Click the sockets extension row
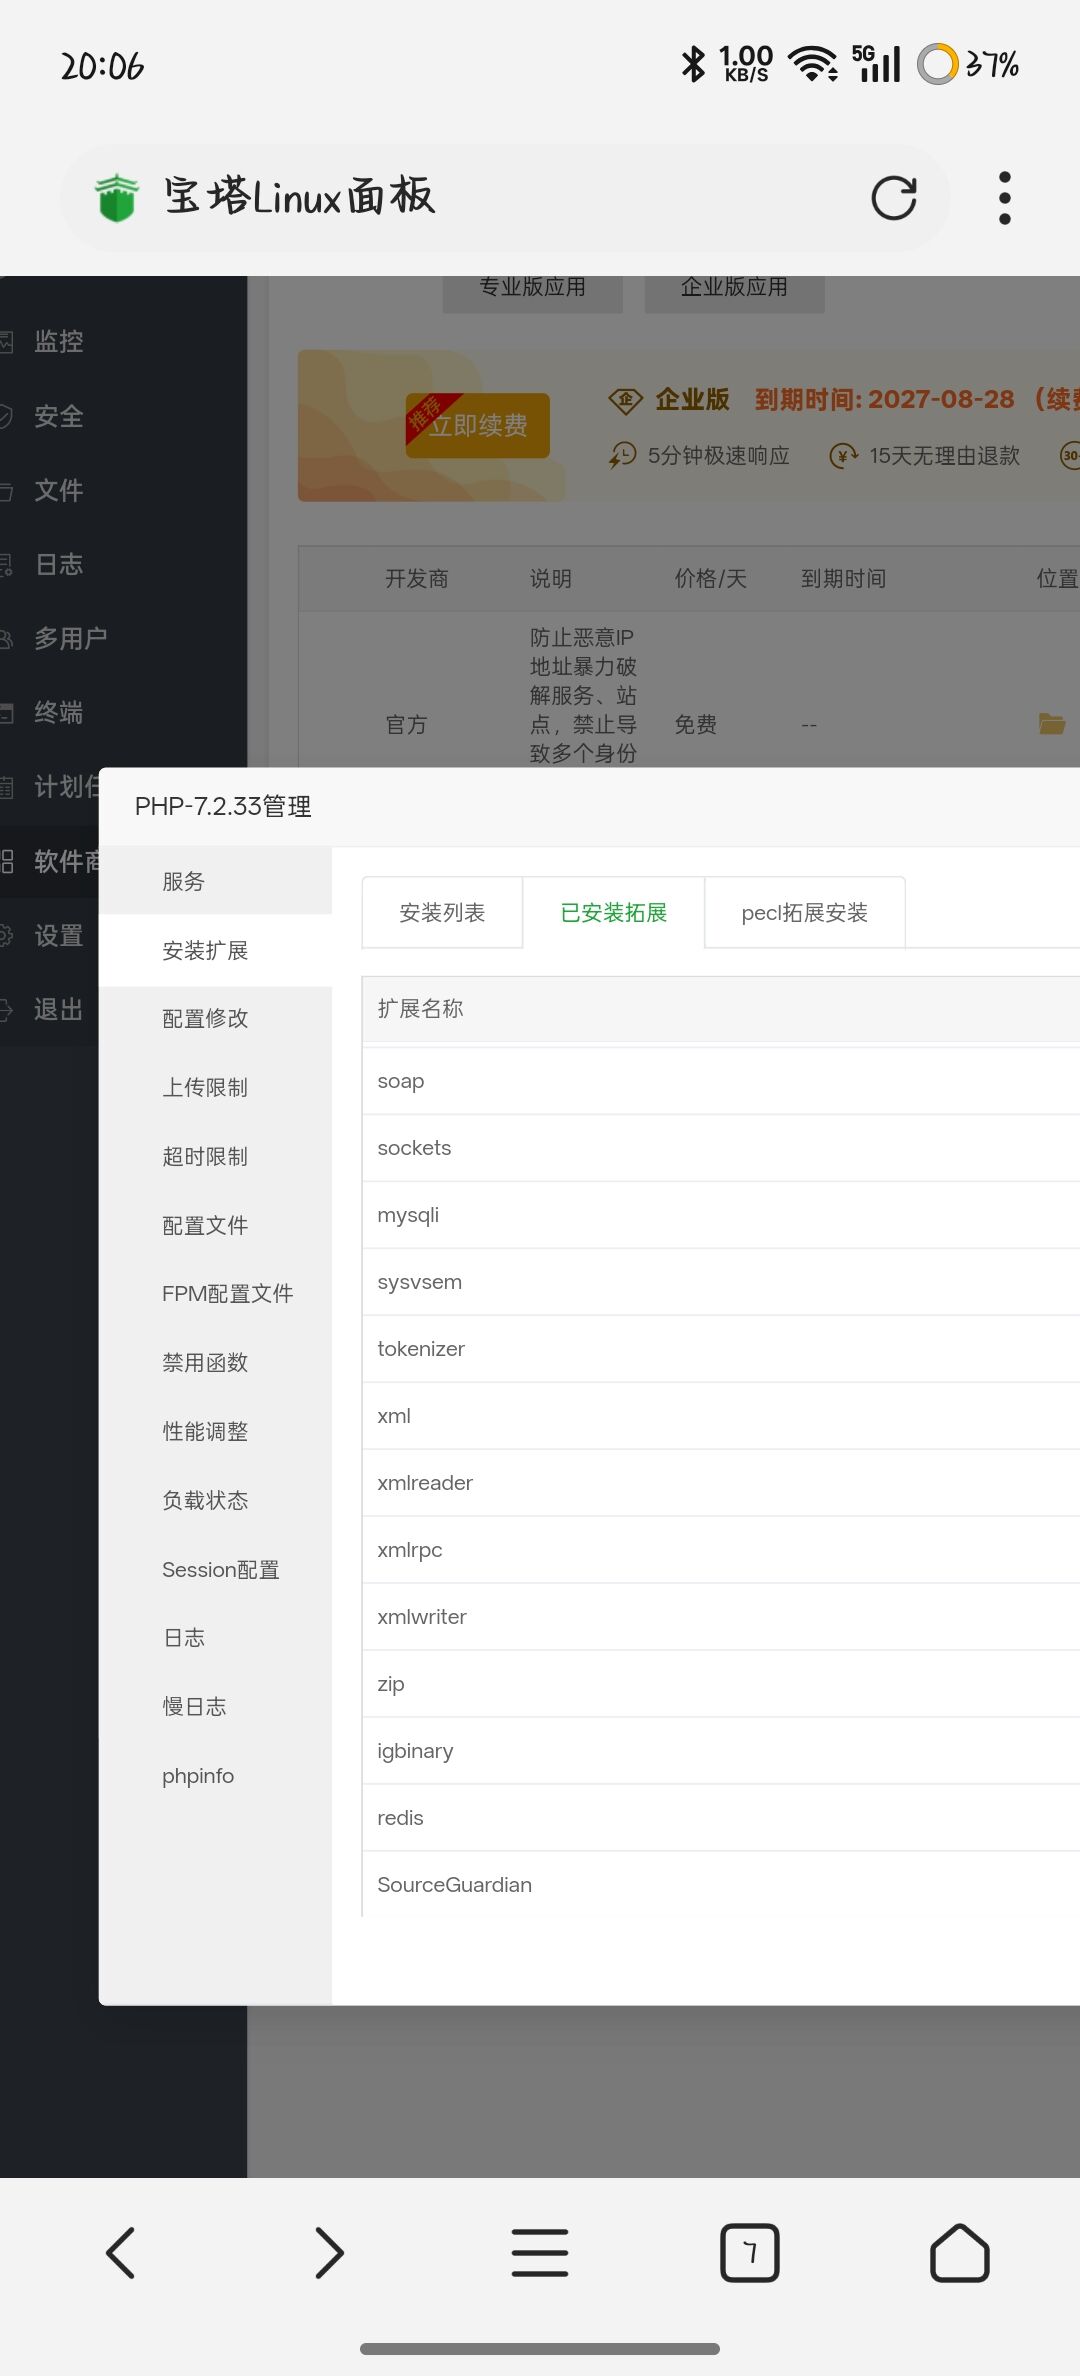This screenshot has width=1080, height=2376. click(721, 1148)
